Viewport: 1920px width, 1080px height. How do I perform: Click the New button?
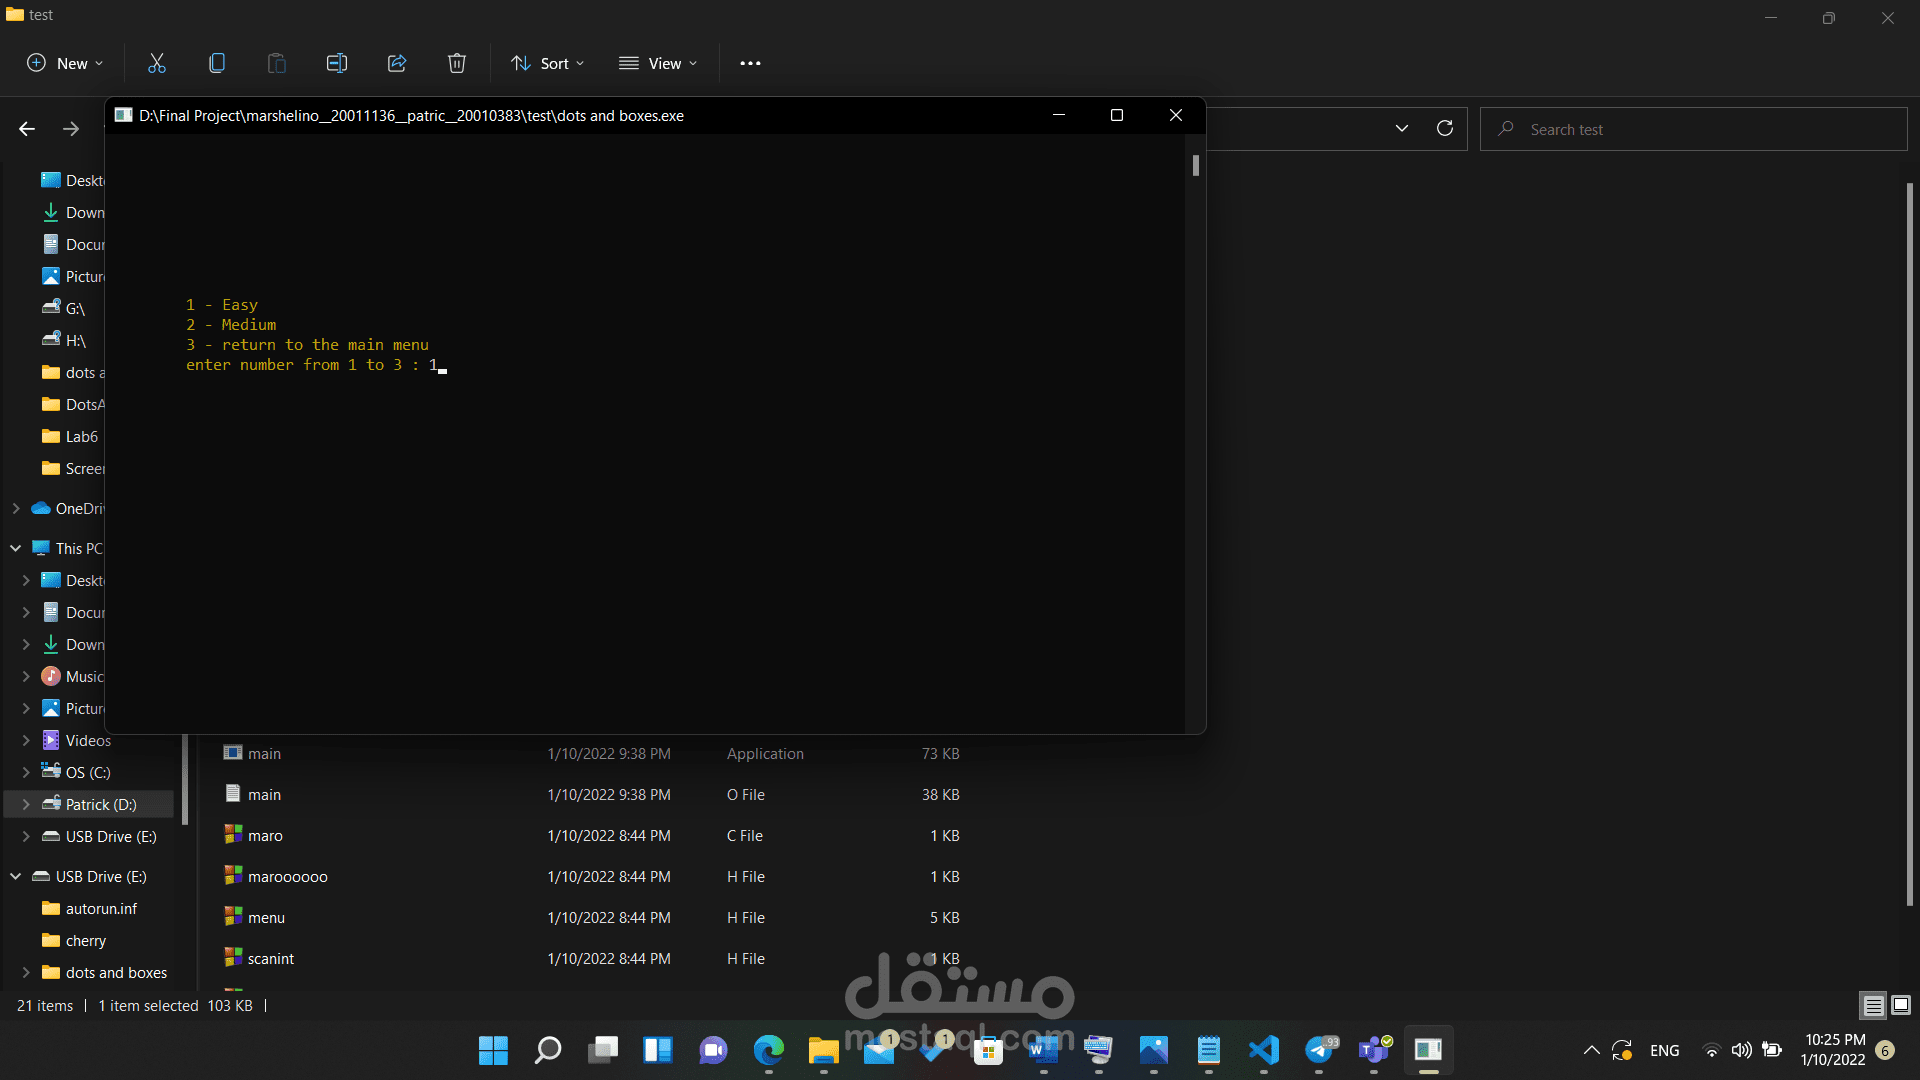coord(64,63)
